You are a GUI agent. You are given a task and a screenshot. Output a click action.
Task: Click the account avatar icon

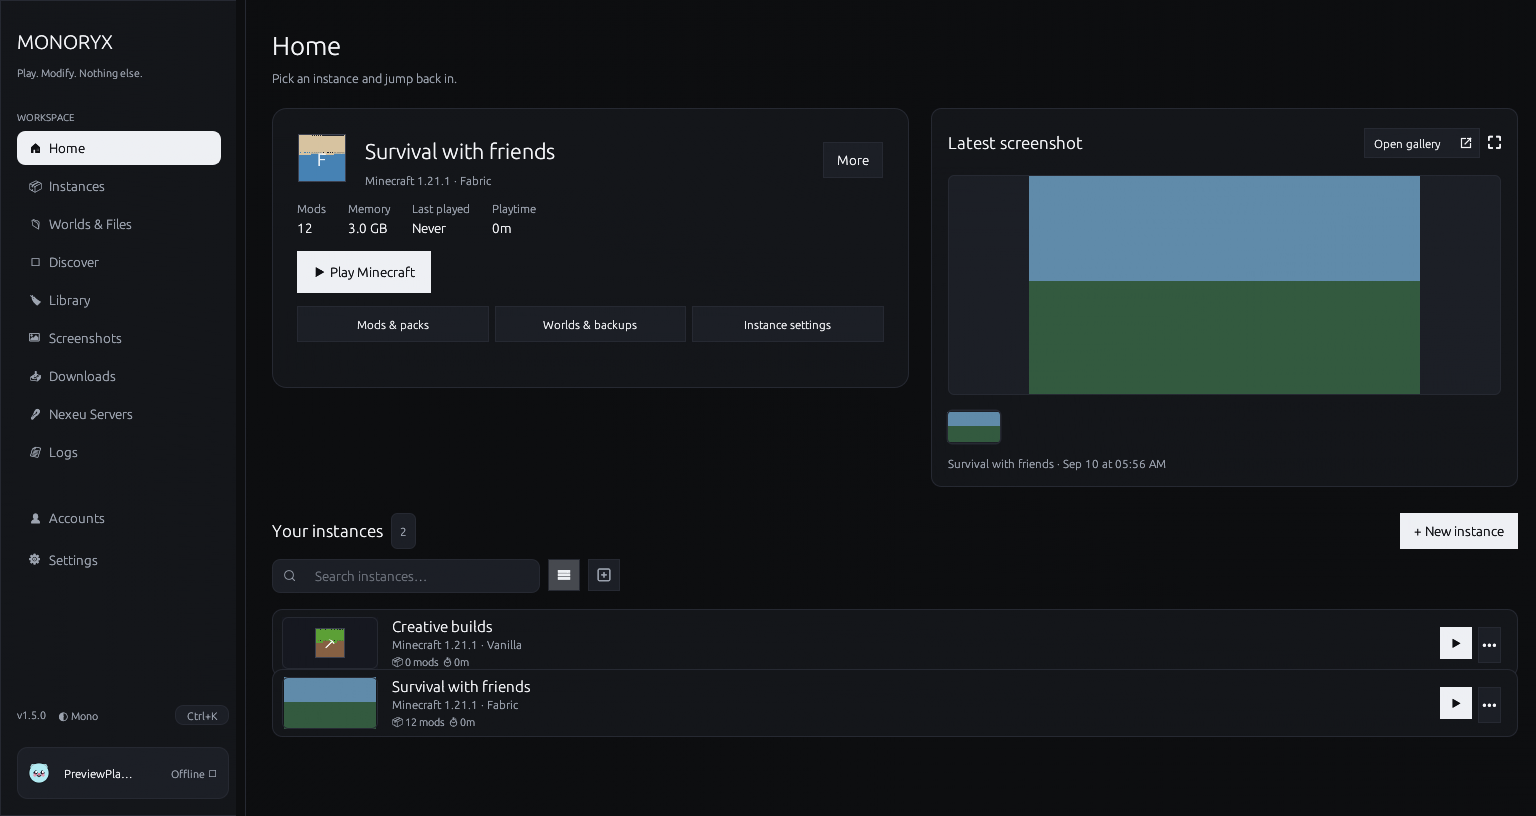tap(39, 773)
